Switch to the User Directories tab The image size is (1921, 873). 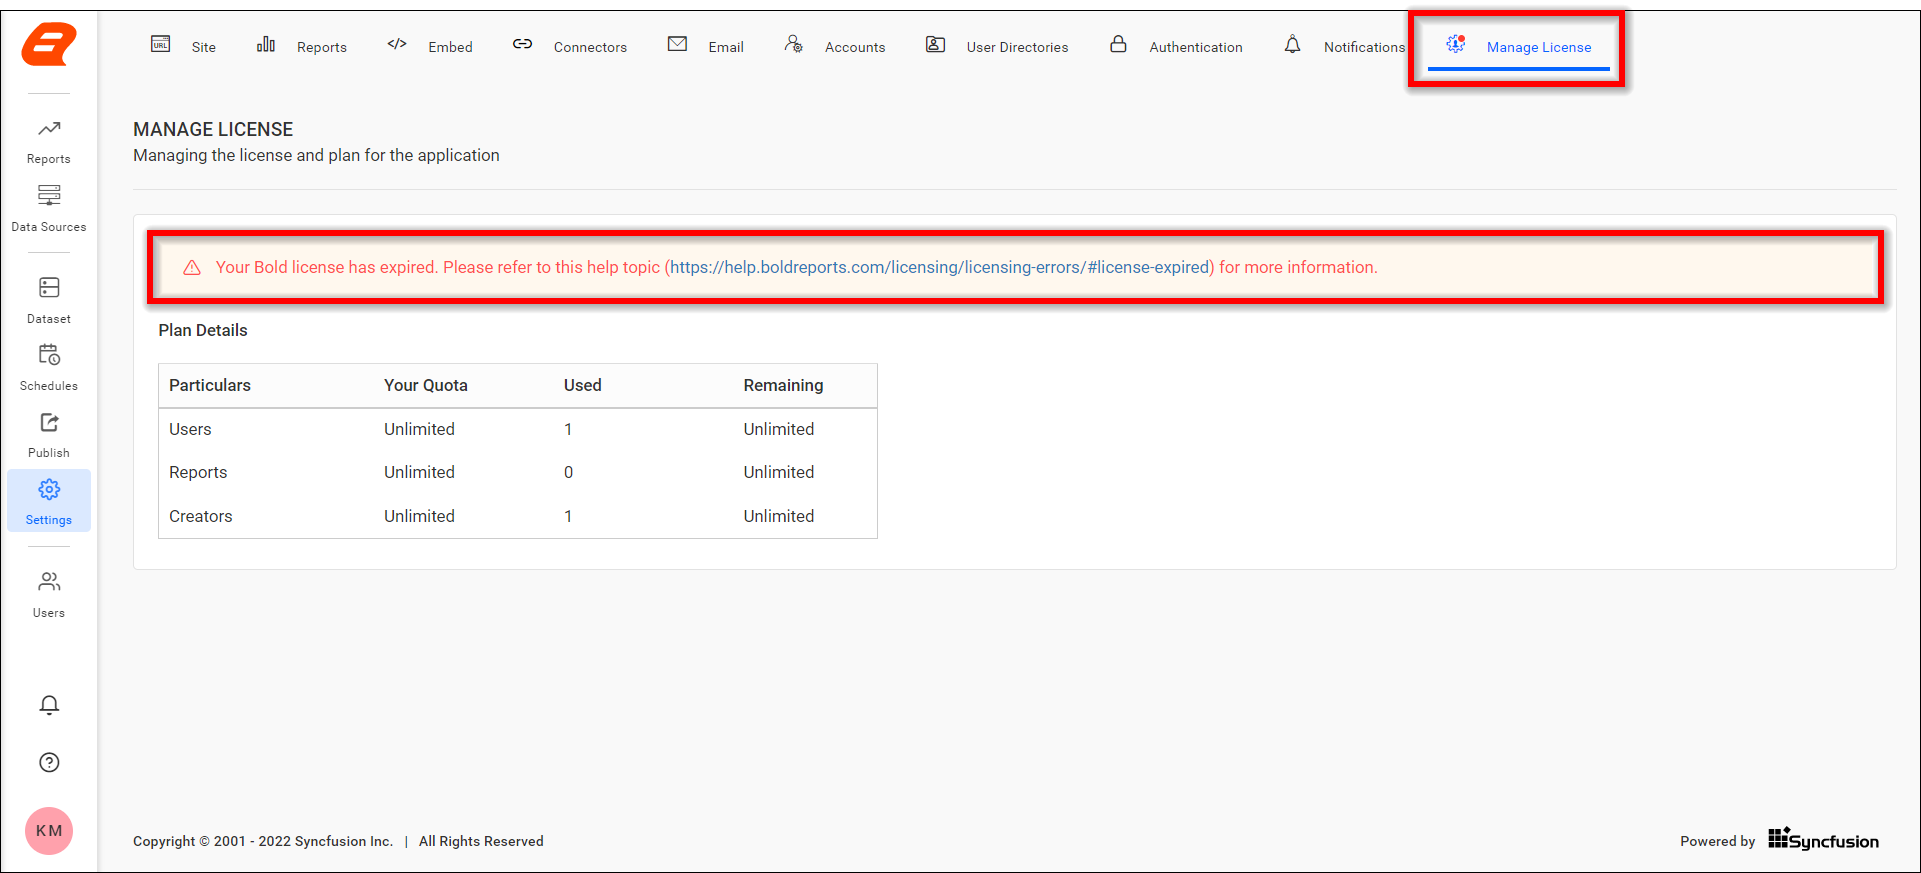click(x=1017, y=47)
